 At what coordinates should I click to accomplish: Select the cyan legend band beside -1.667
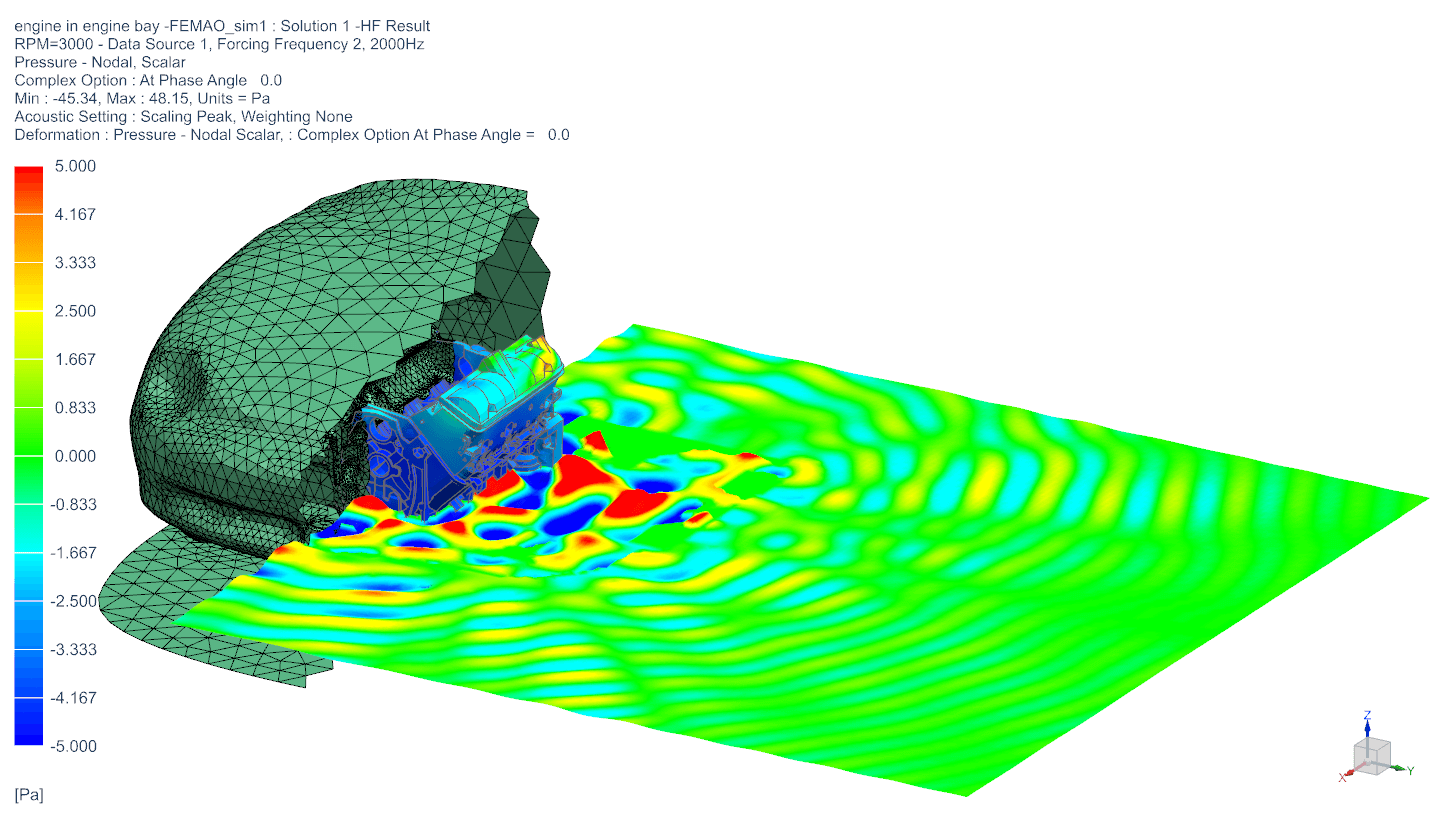pyautogui.click(x=29, y=552)
